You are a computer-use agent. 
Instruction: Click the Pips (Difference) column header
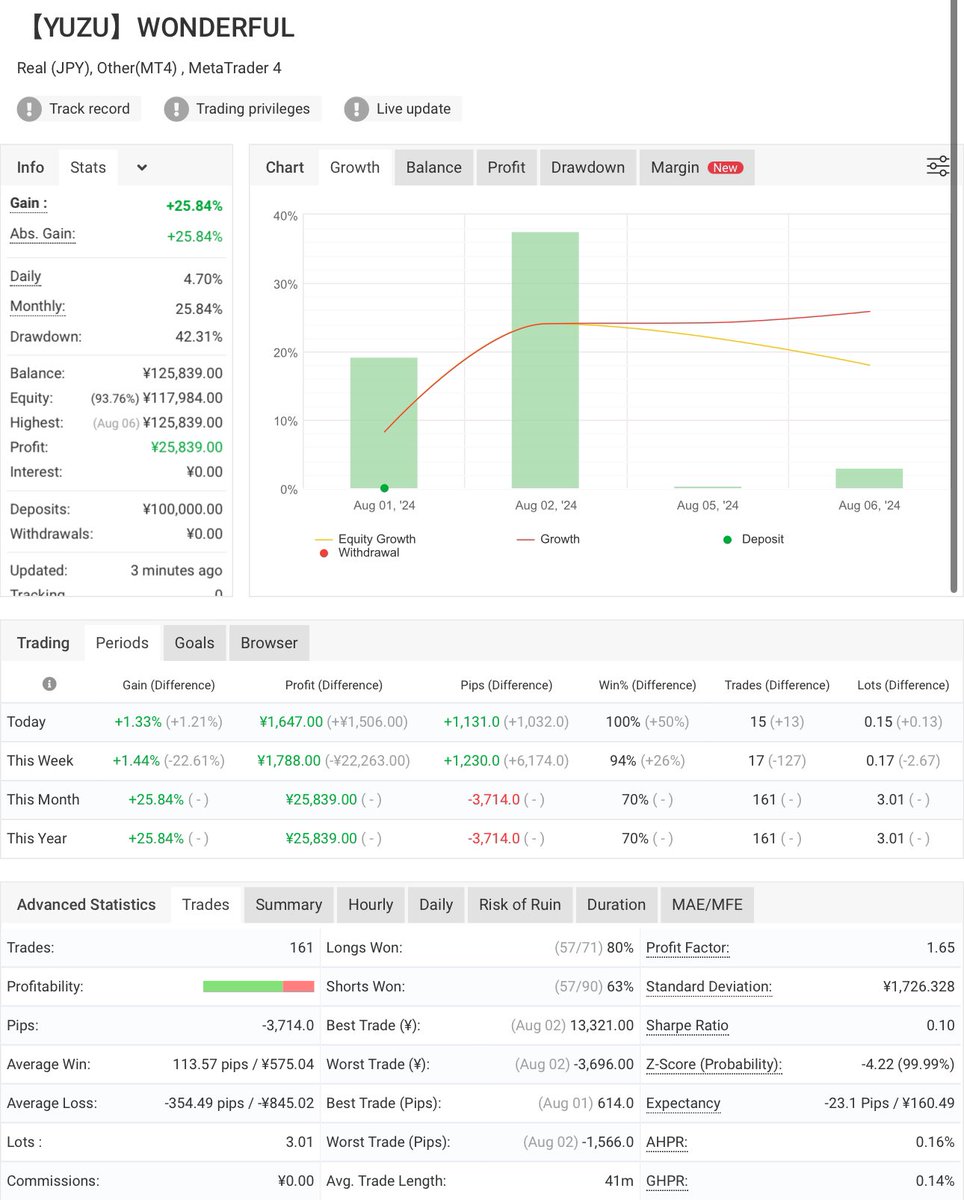pos(505,685)
